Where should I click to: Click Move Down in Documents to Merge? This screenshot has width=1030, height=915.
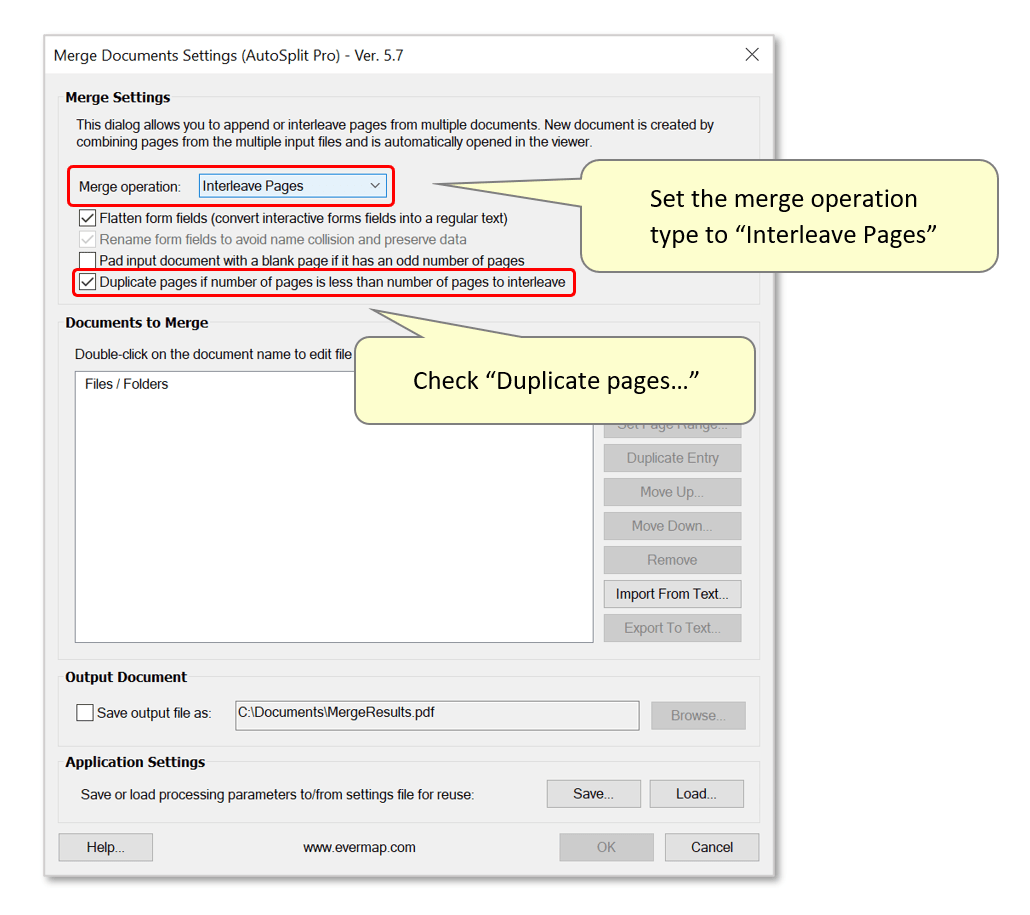[671, 525]
